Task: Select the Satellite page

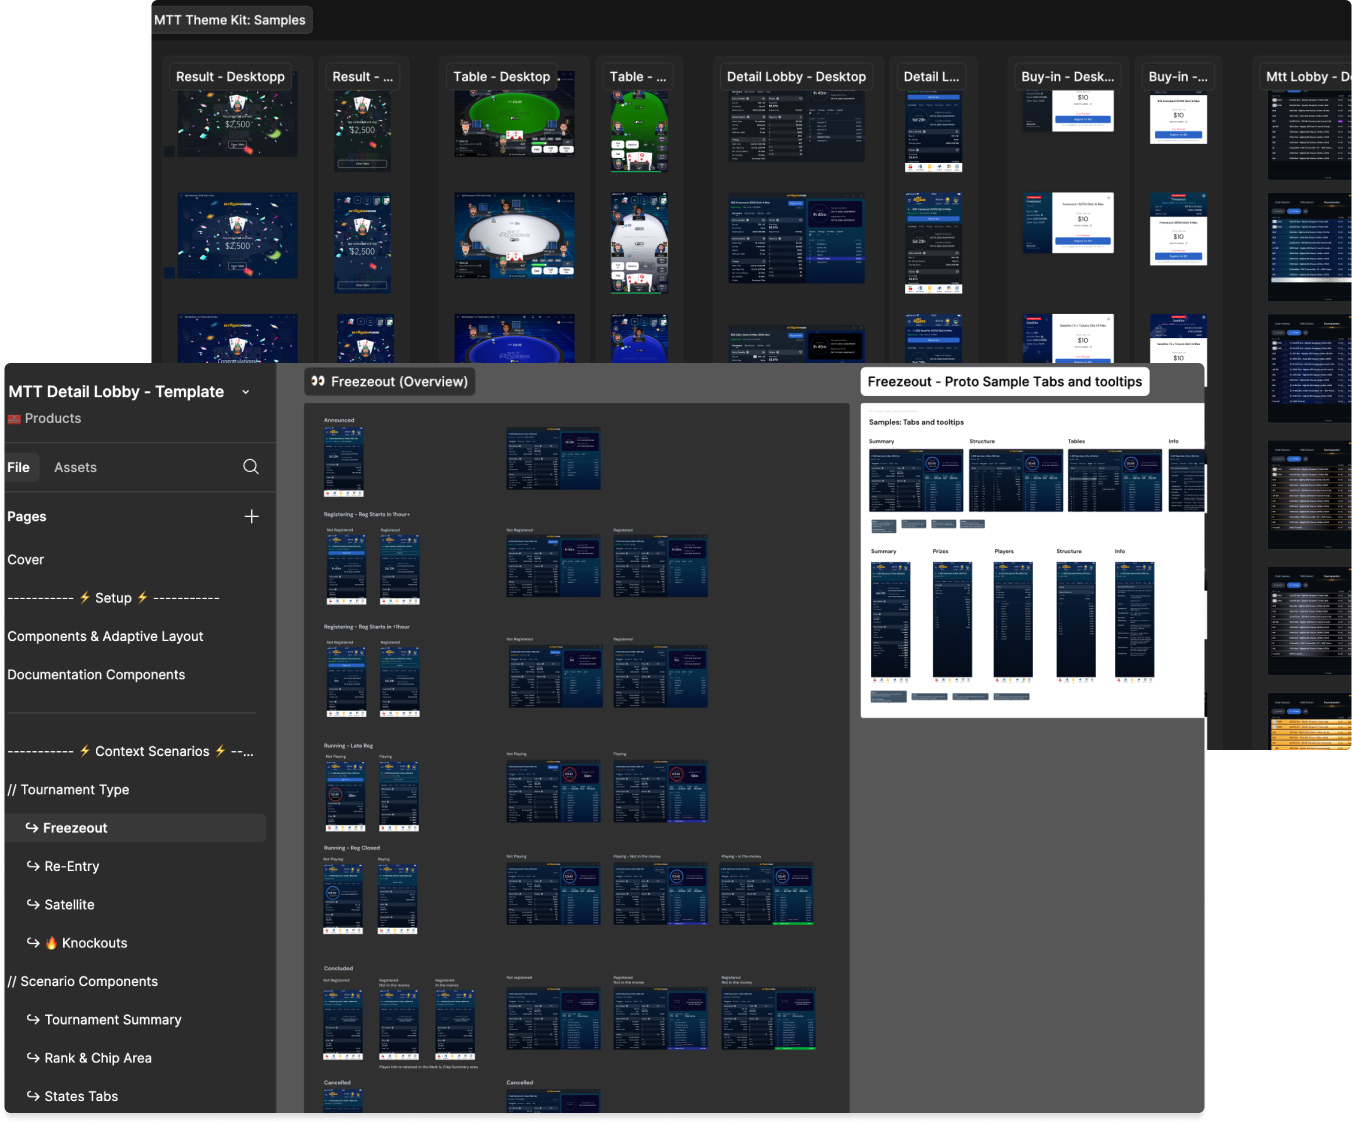Action: click(x=69, y=905)
